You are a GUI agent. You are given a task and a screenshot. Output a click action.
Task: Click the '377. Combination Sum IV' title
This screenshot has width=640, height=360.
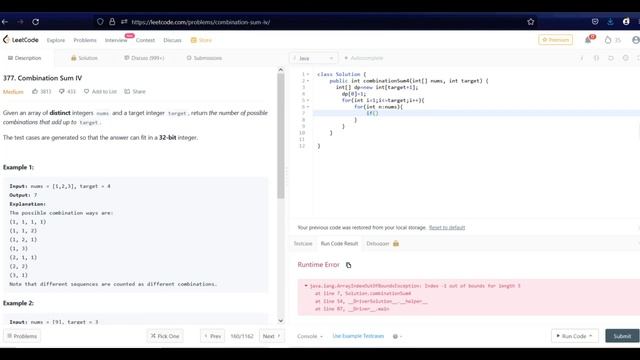(42, 78)
